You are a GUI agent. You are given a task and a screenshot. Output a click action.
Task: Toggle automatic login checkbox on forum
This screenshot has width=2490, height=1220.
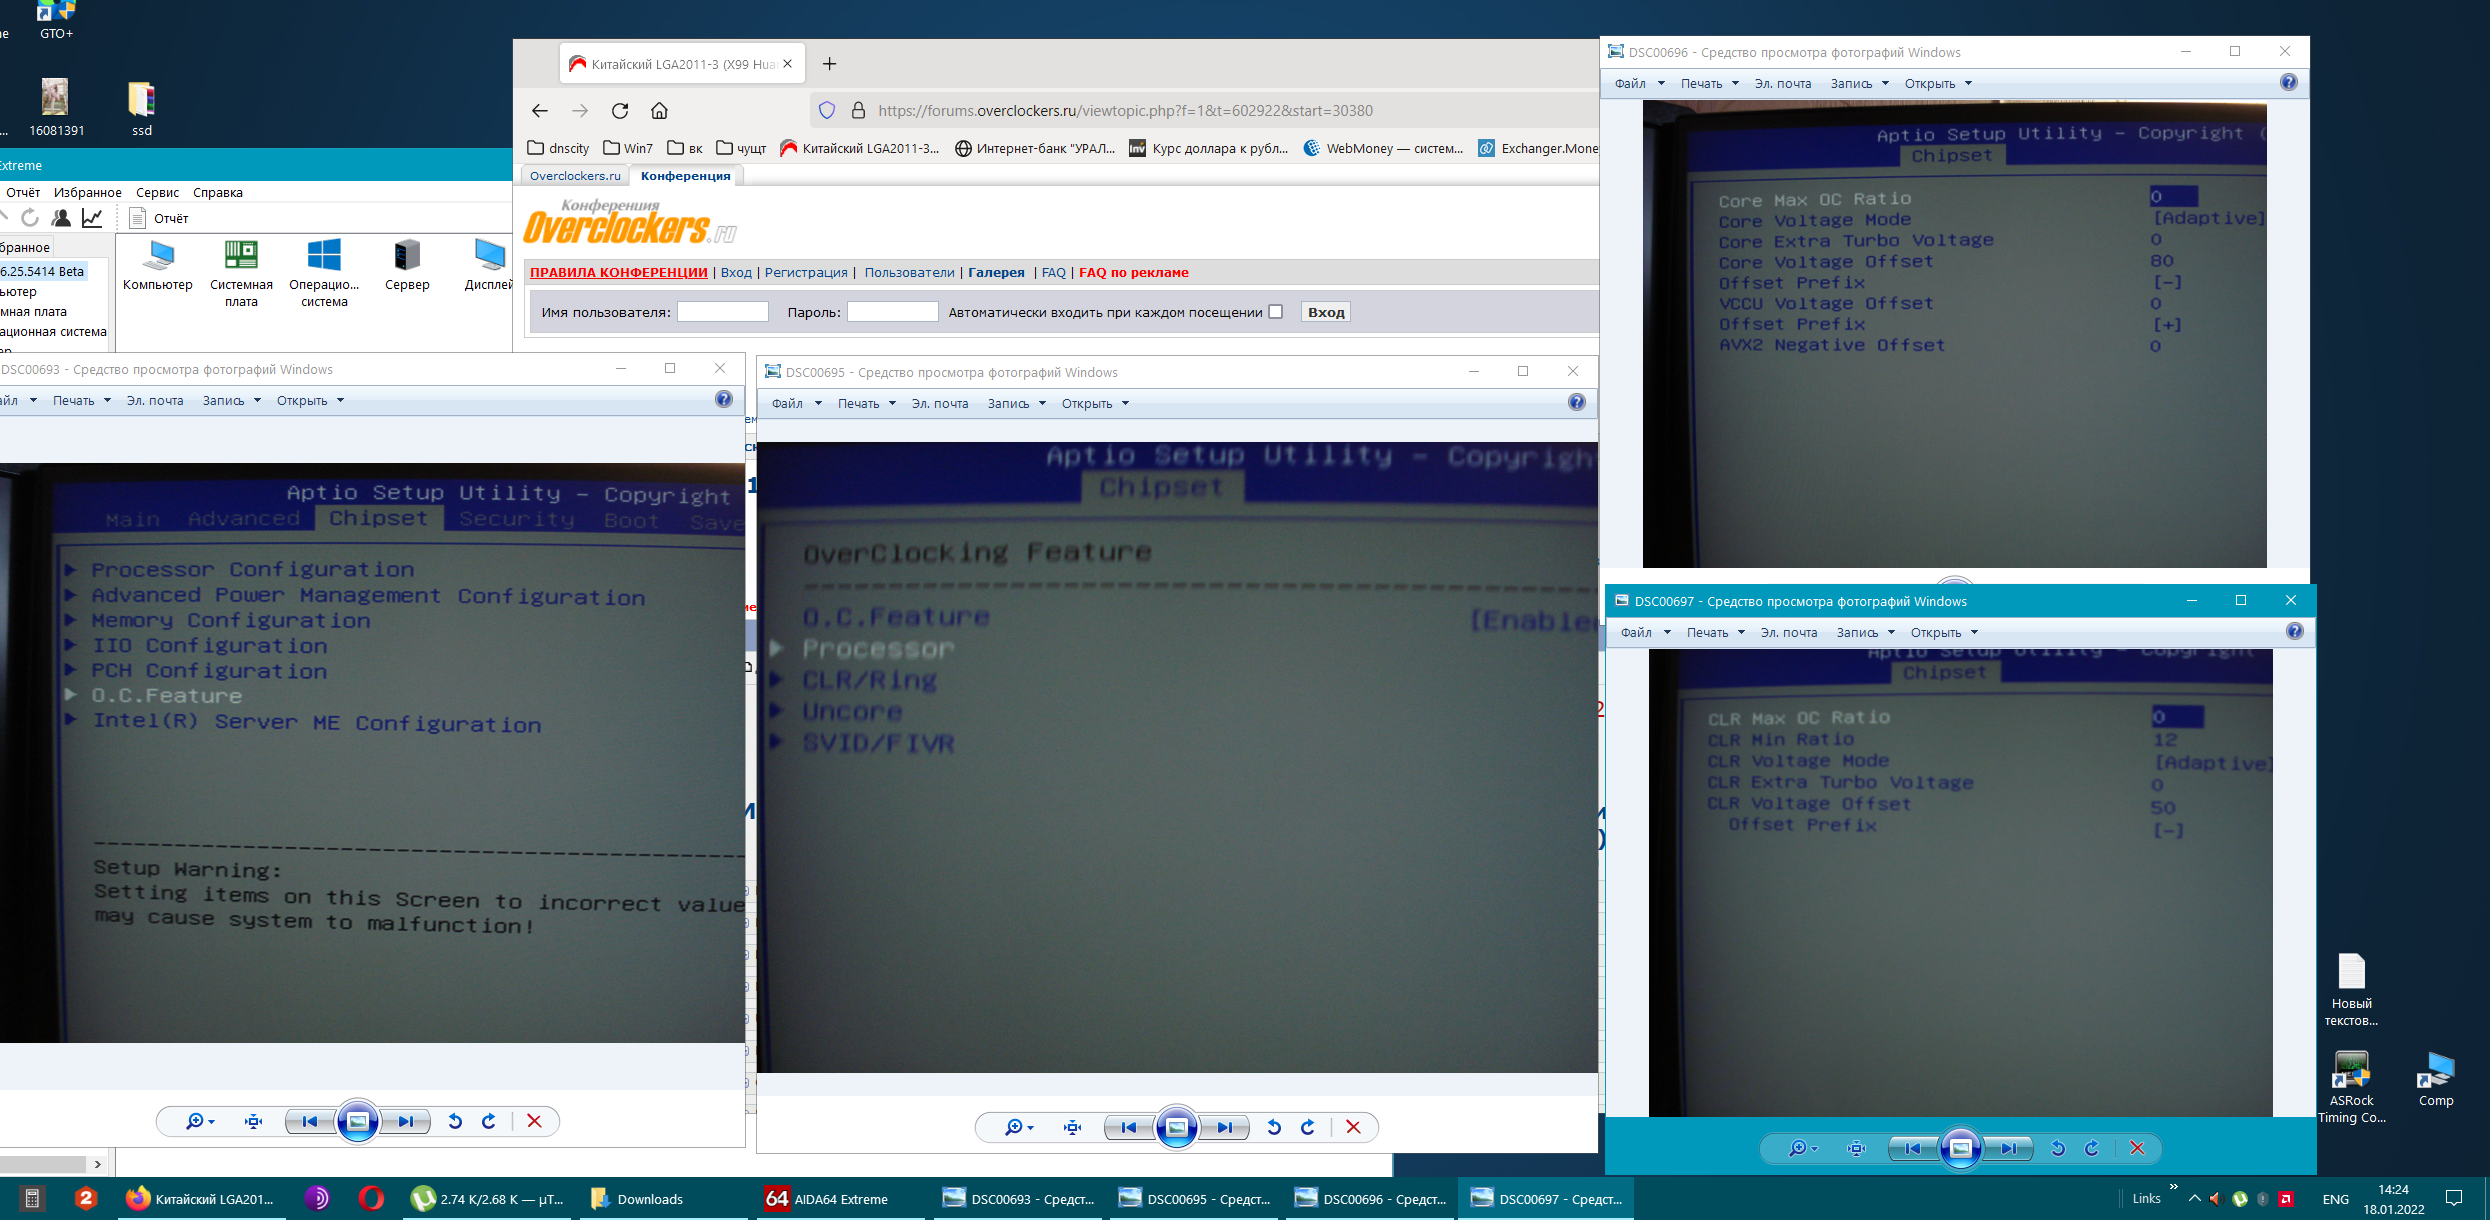point(1276,312)
